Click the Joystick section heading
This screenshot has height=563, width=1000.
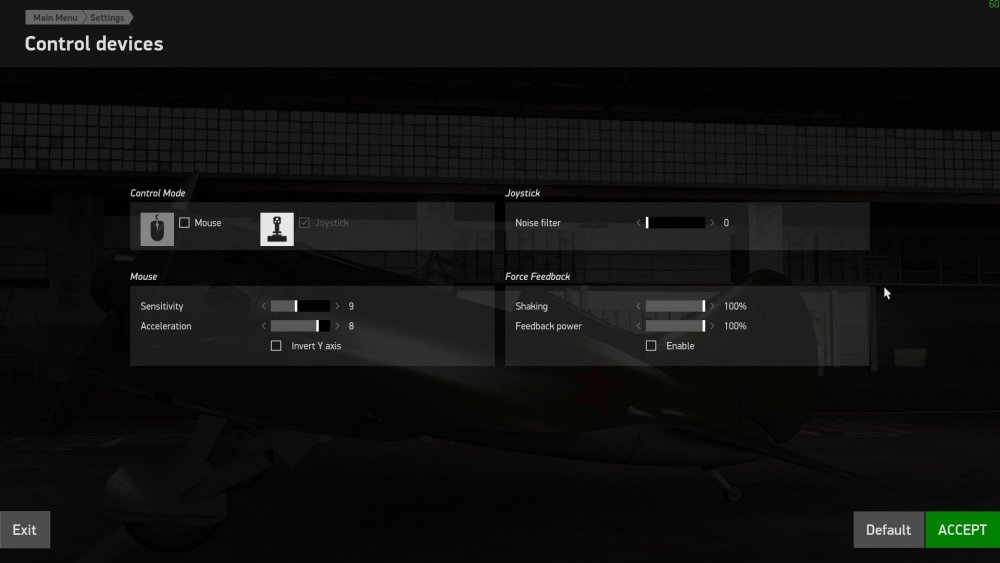(522, 193)
